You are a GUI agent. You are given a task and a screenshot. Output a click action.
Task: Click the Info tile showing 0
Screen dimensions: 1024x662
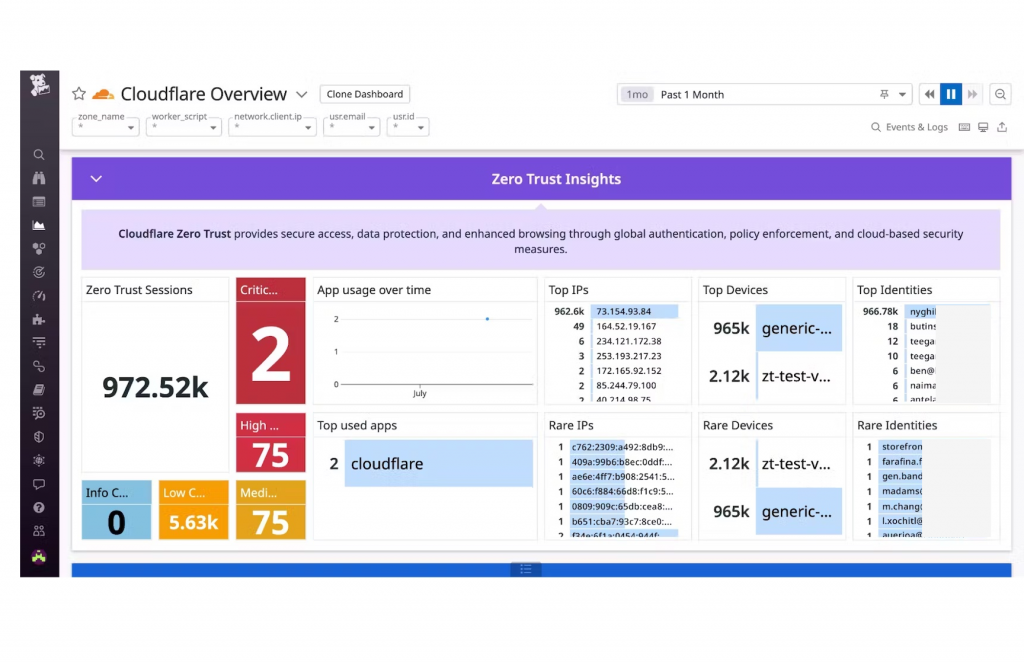[x=116, y=510]
